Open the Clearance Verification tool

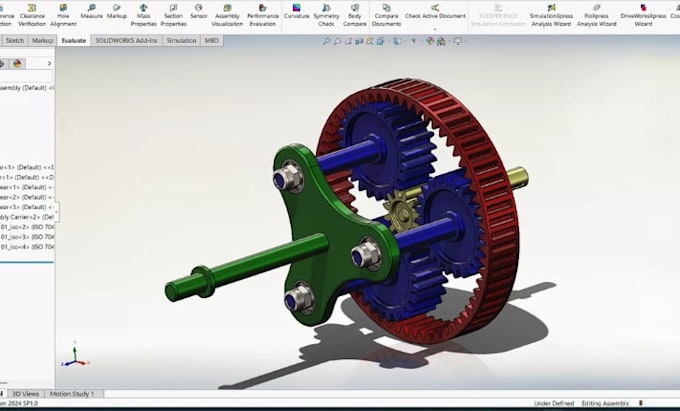pyautogui.click(x=32, y=16)
